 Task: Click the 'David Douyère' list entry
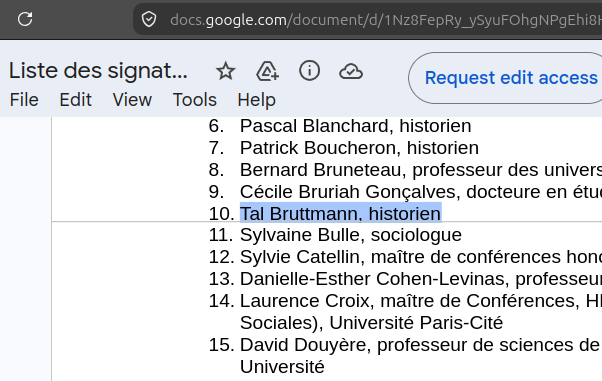(x=421, y=345)
